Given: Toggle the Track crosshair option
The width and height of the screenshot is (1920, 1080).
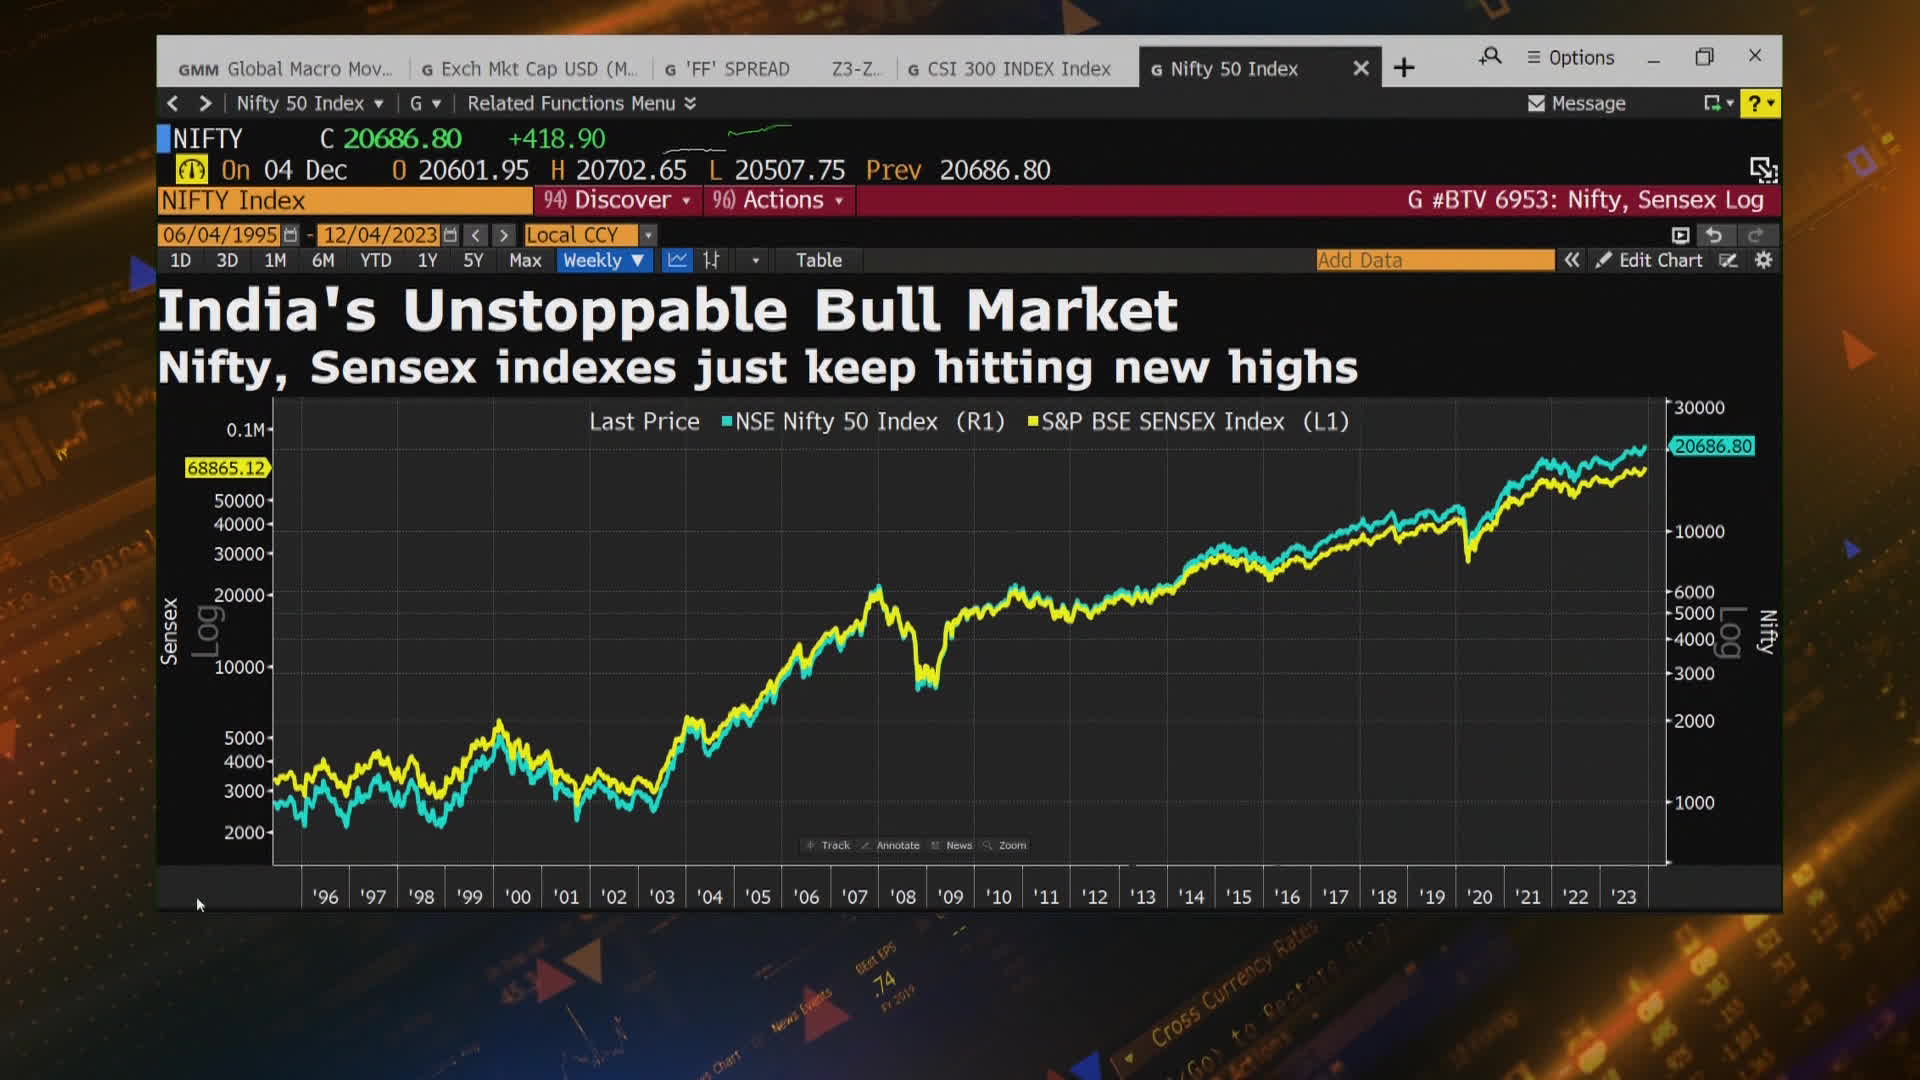Looking at the screenshot, I should 828,845.
